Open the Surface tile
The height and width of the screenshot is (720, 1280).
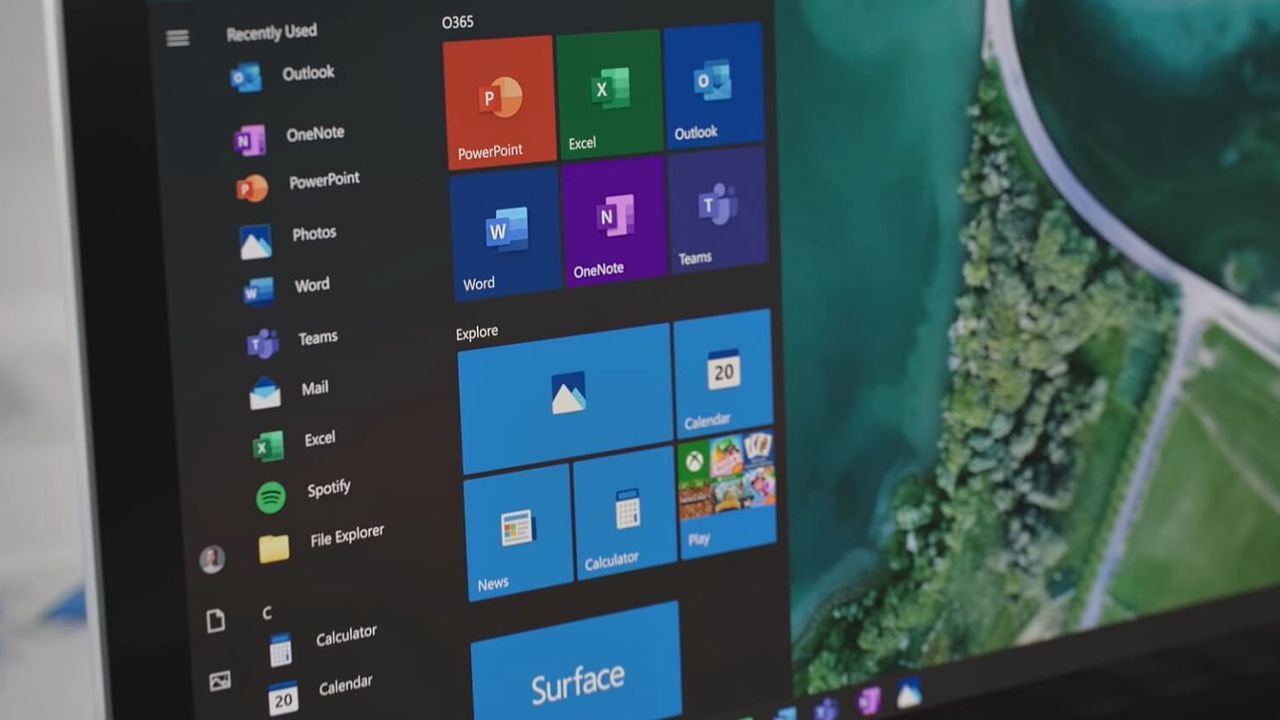click(577, 665)
